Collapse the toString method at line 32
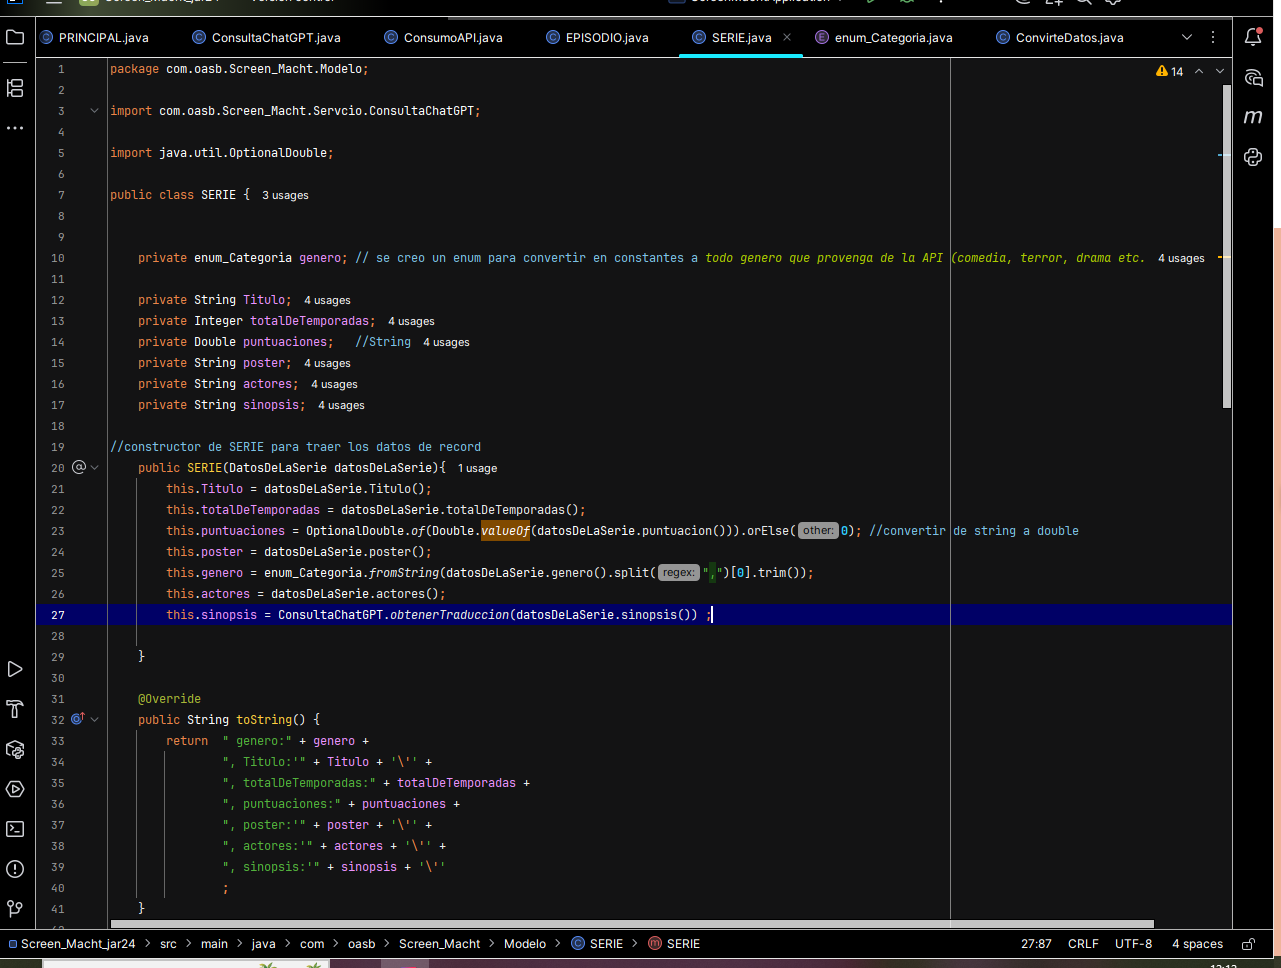Image resolution: width=1281 pixels, height=968 pixels. pyautogui.click(x=95, y=719)
